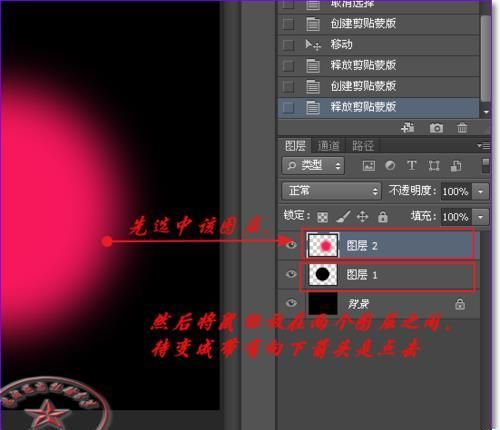
Task: Click the 不透明度 100% value field
Action: point(456,191)
